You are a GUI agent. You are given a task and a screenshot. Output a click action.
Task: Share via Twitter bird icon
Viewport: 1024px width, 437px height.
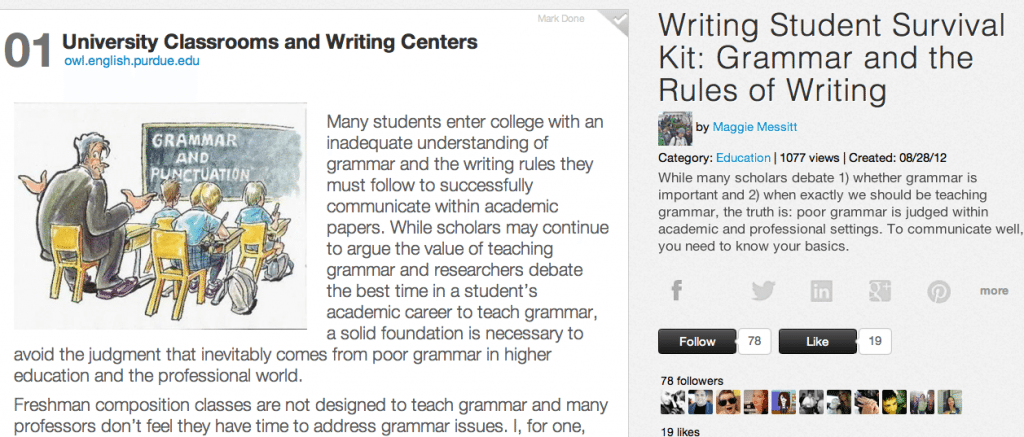[762, 291]
